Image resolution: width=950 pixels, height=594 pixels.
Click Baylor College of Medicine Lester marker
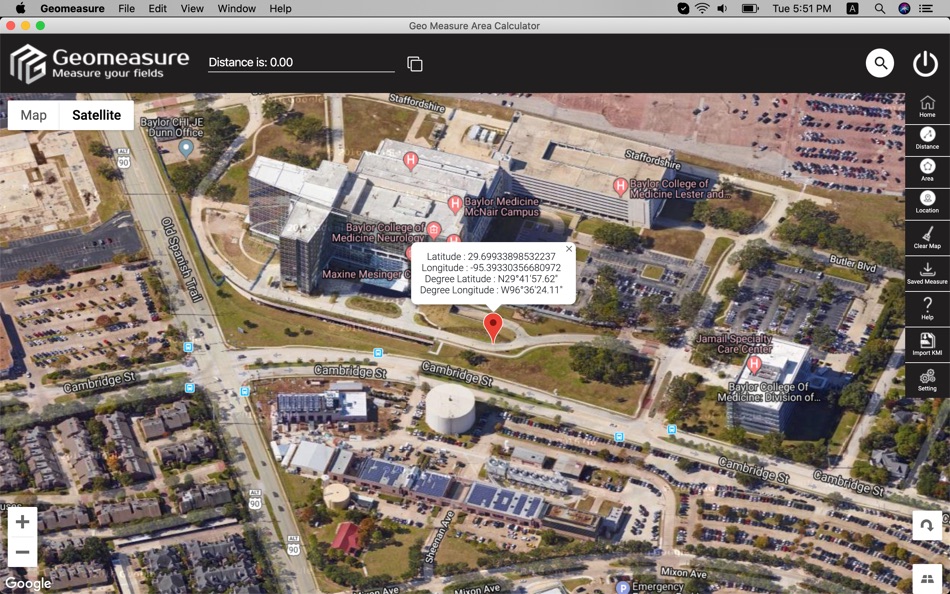click(x=620, y=186)
